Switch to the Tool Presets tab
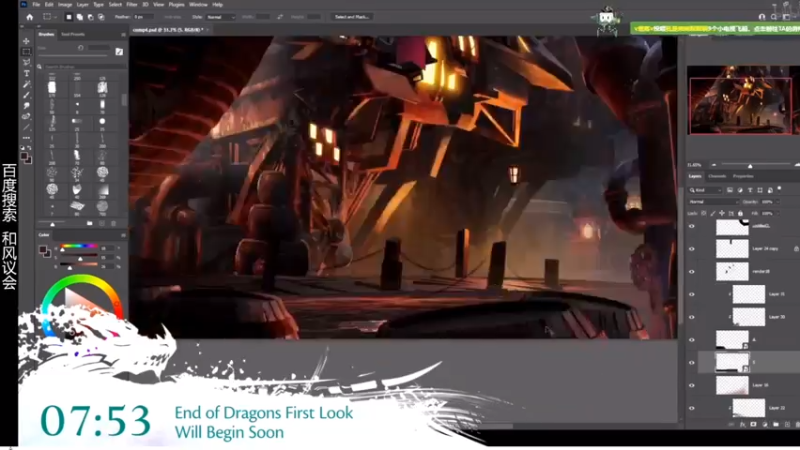 [x=73, y=34]
